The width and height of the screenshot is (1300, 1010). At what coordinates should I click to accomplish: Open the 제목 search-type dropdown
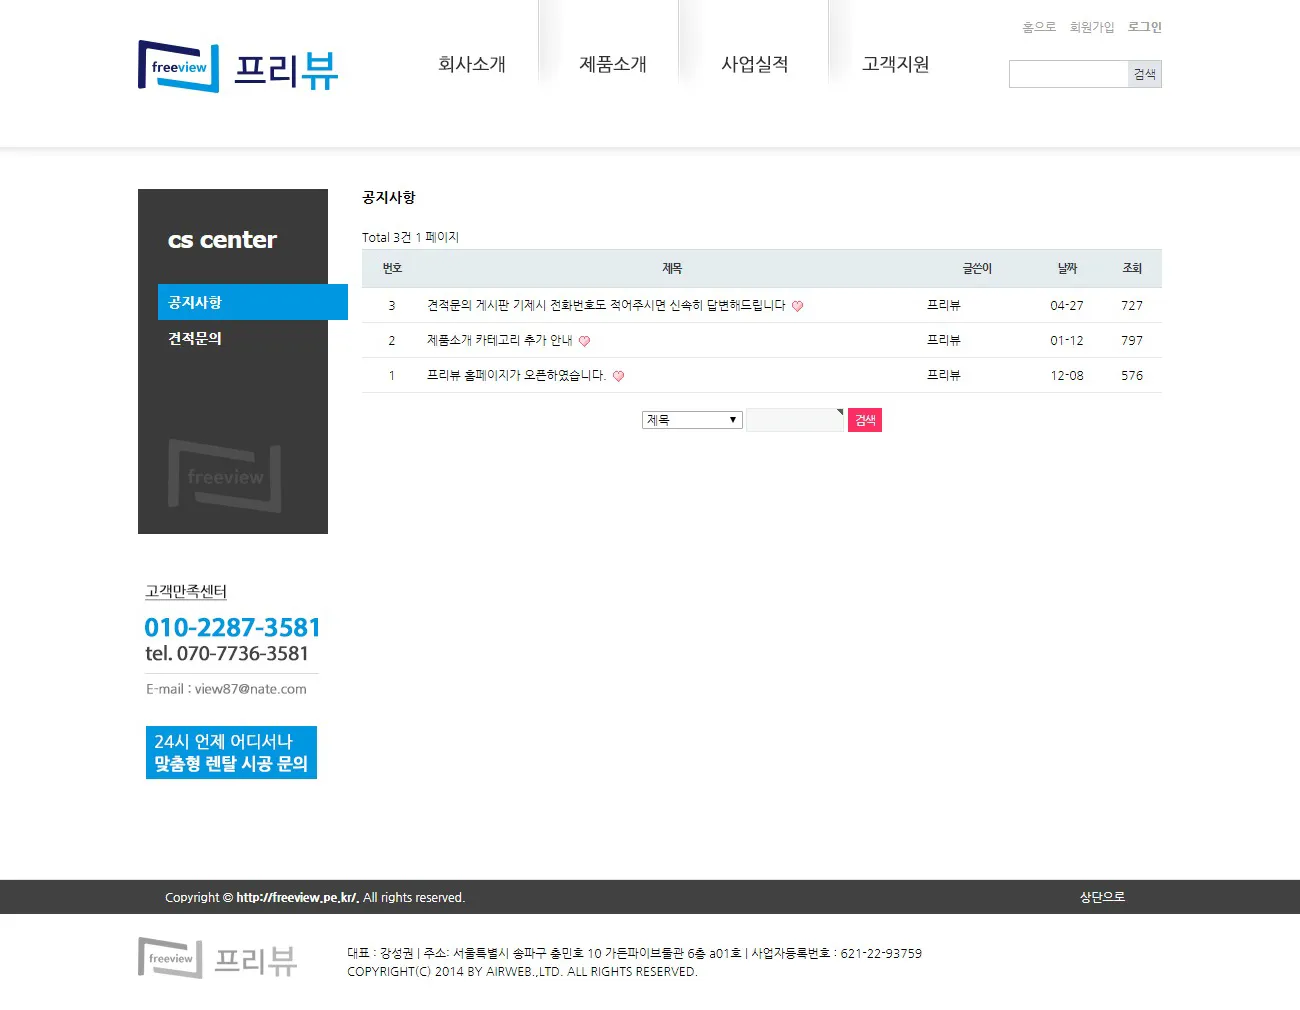coord(692,420)
